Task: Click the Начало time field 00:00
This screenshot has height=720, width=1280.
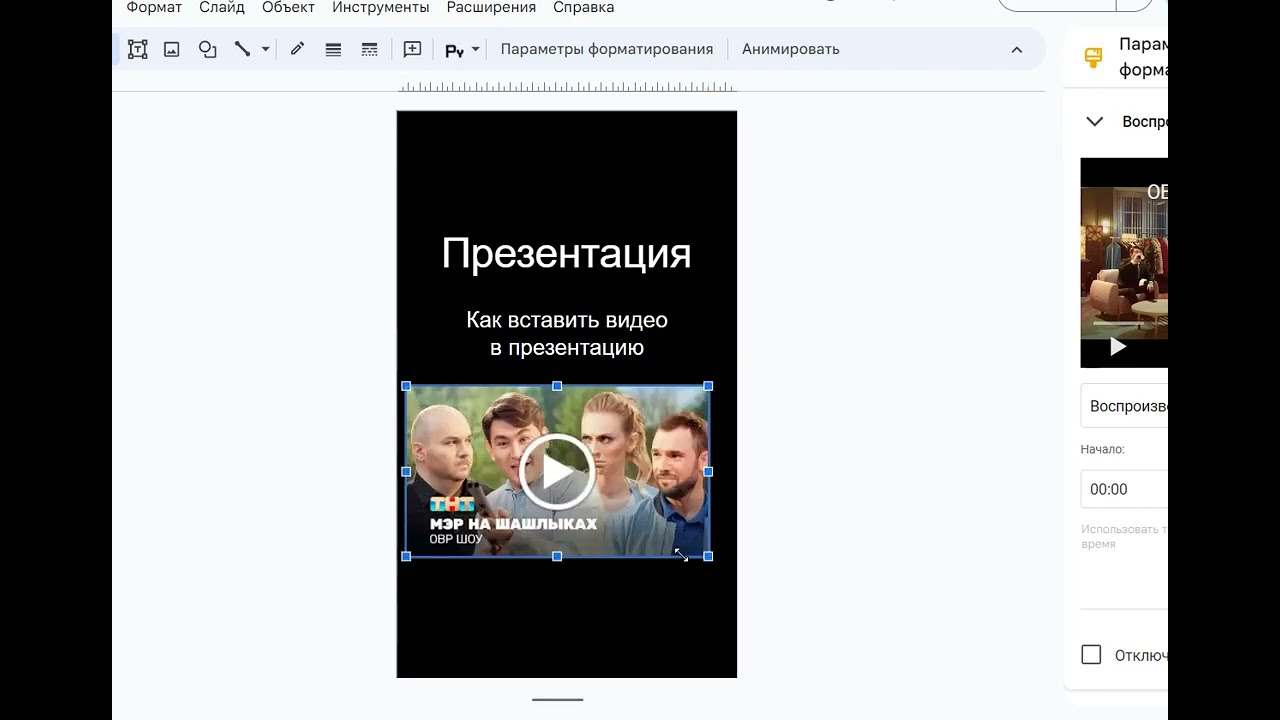Action: pyautogui.click(x=1124, y=489)
